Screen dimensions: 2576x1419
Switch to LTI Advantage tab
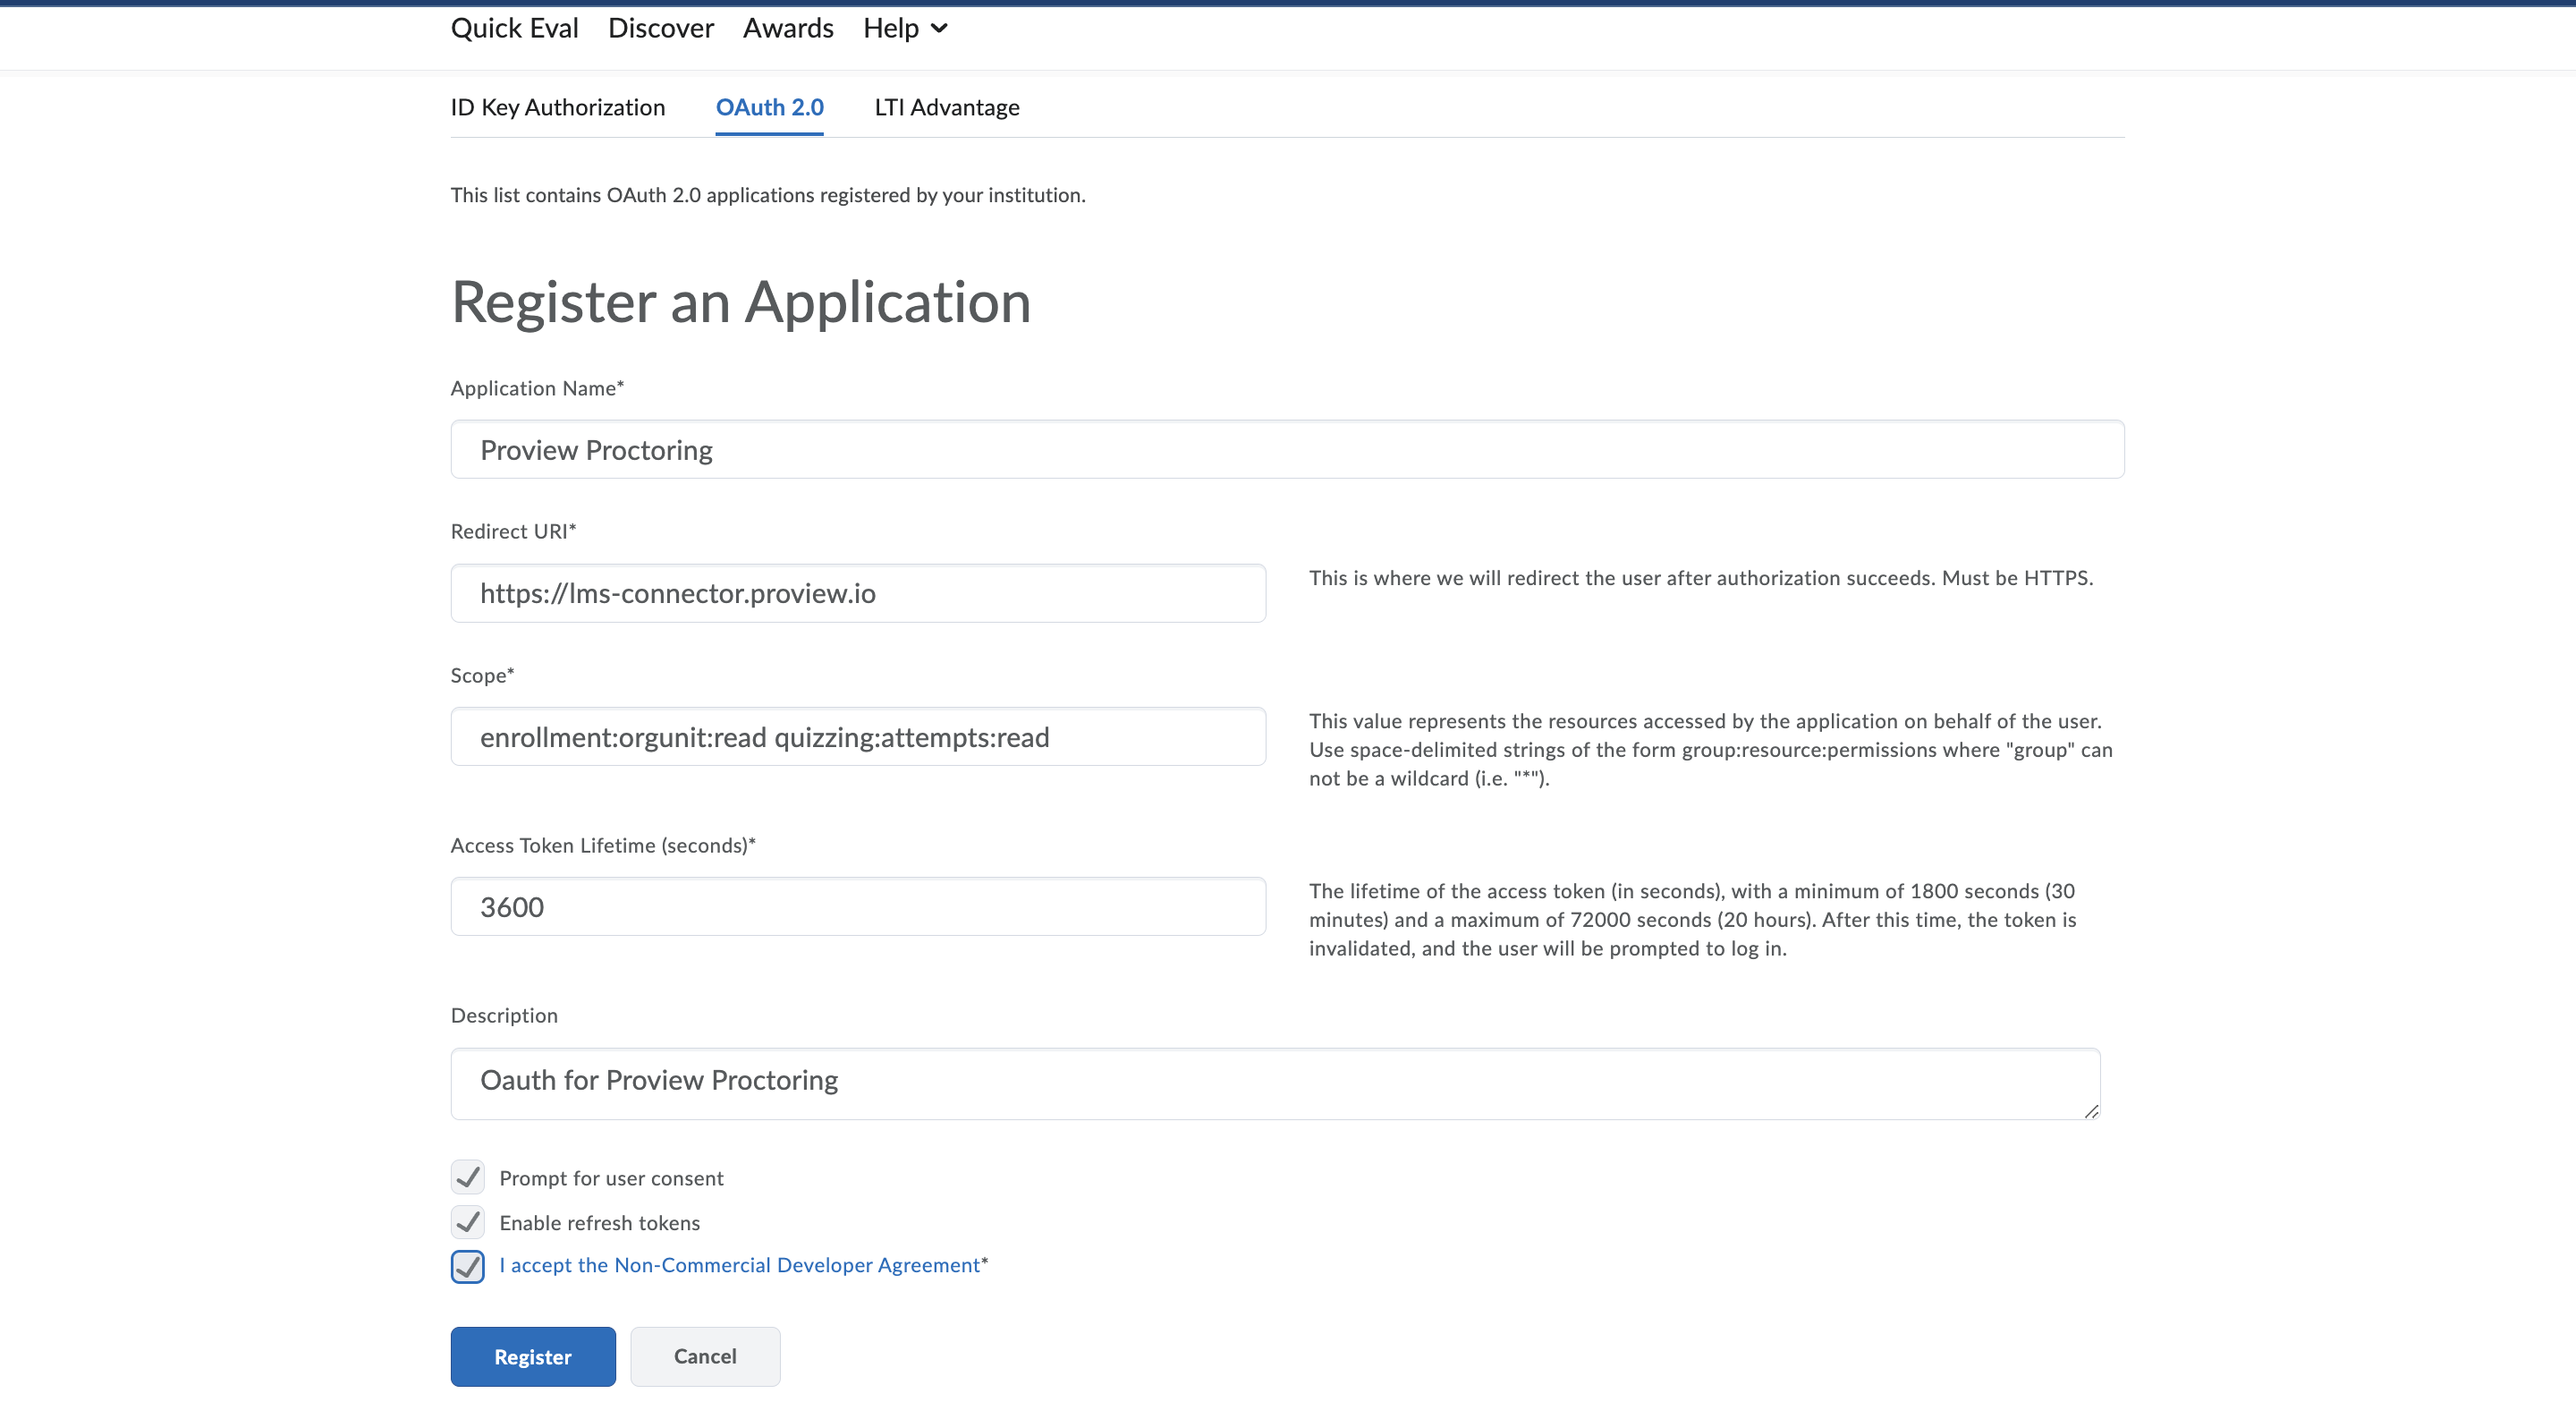(x=946, y=107)
